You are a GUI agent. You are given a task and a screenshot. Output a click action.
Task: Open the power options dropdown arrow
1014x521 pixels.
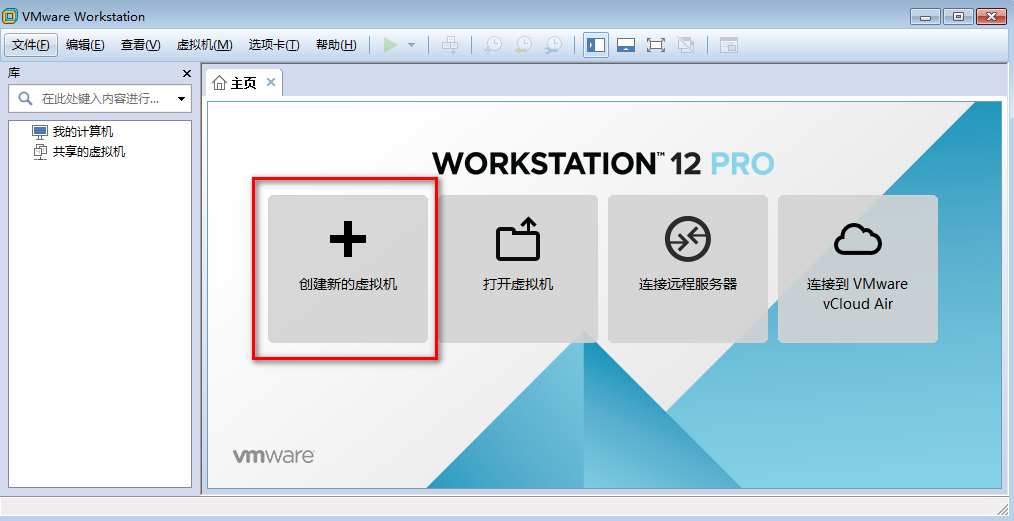pyautogui.click(x=411, y=45)
